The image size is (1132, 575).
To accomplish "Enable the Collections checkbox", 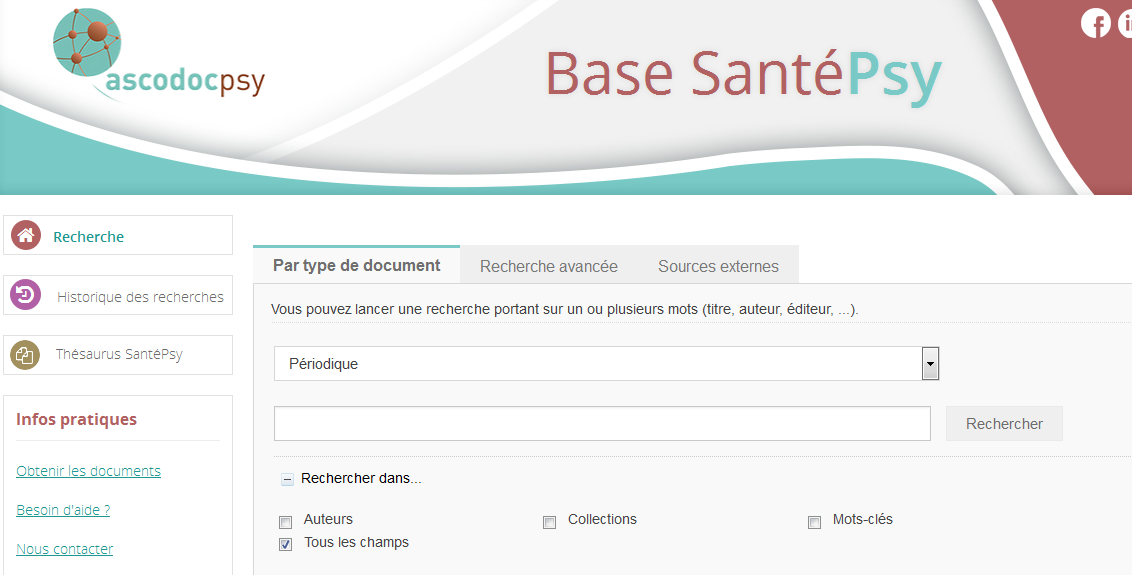I will tap(549, 522).
